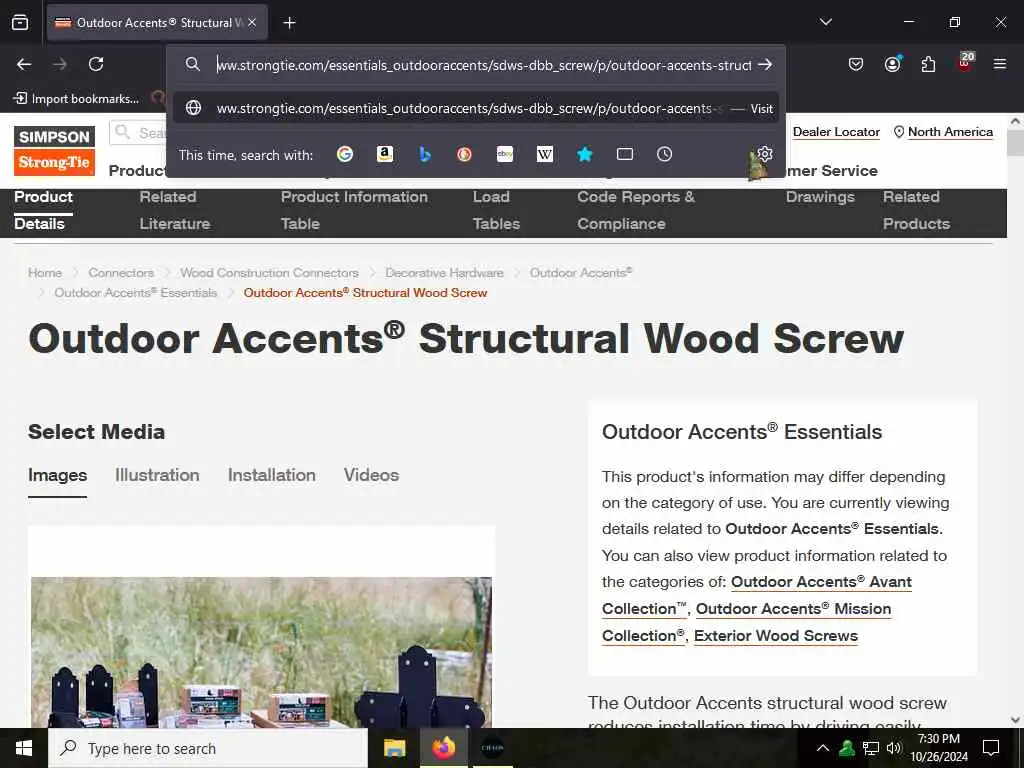Open the list all tabs chevron

825,22
